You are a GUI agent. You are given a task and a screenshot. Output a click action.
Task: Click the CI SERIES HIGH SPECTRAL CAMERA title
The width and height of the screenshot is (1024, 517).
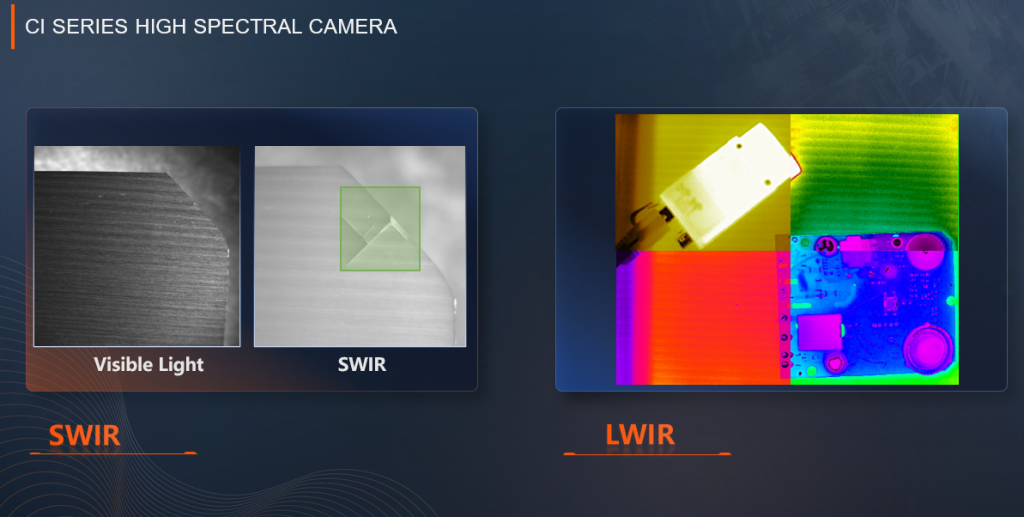[210, 27]
